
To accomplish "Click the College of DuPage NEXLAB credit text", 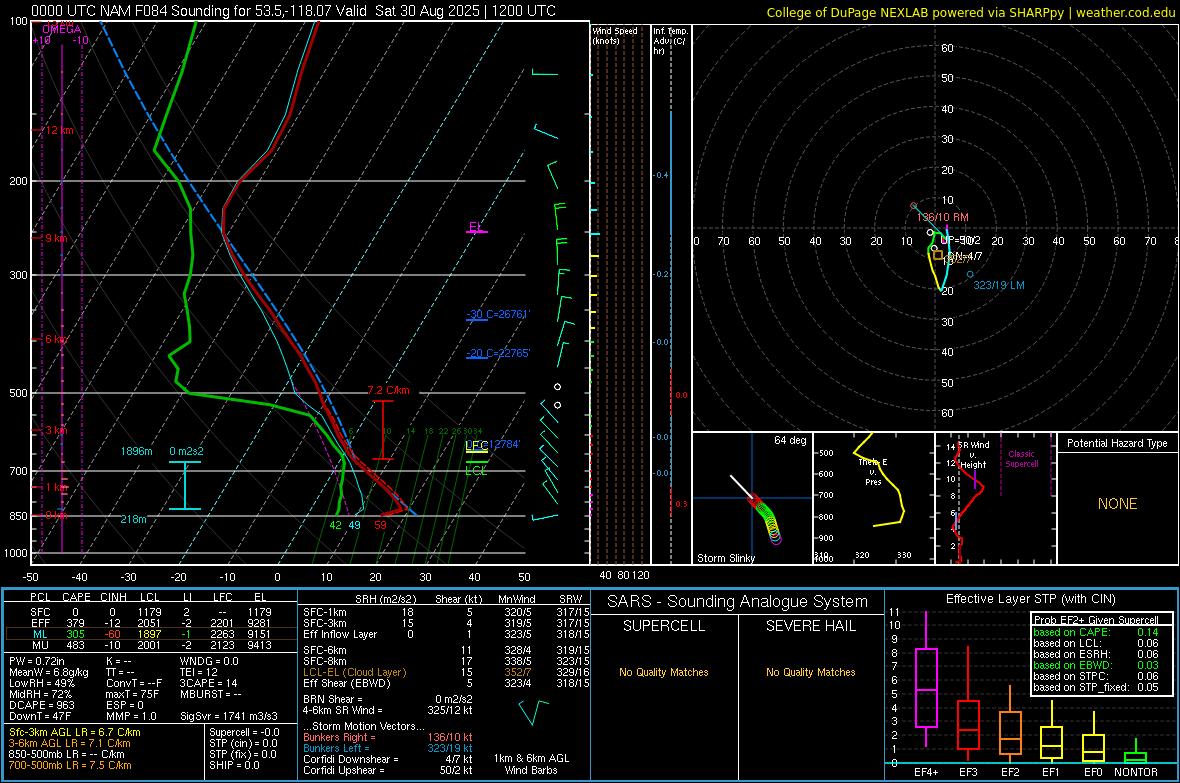I will (970, 12).
